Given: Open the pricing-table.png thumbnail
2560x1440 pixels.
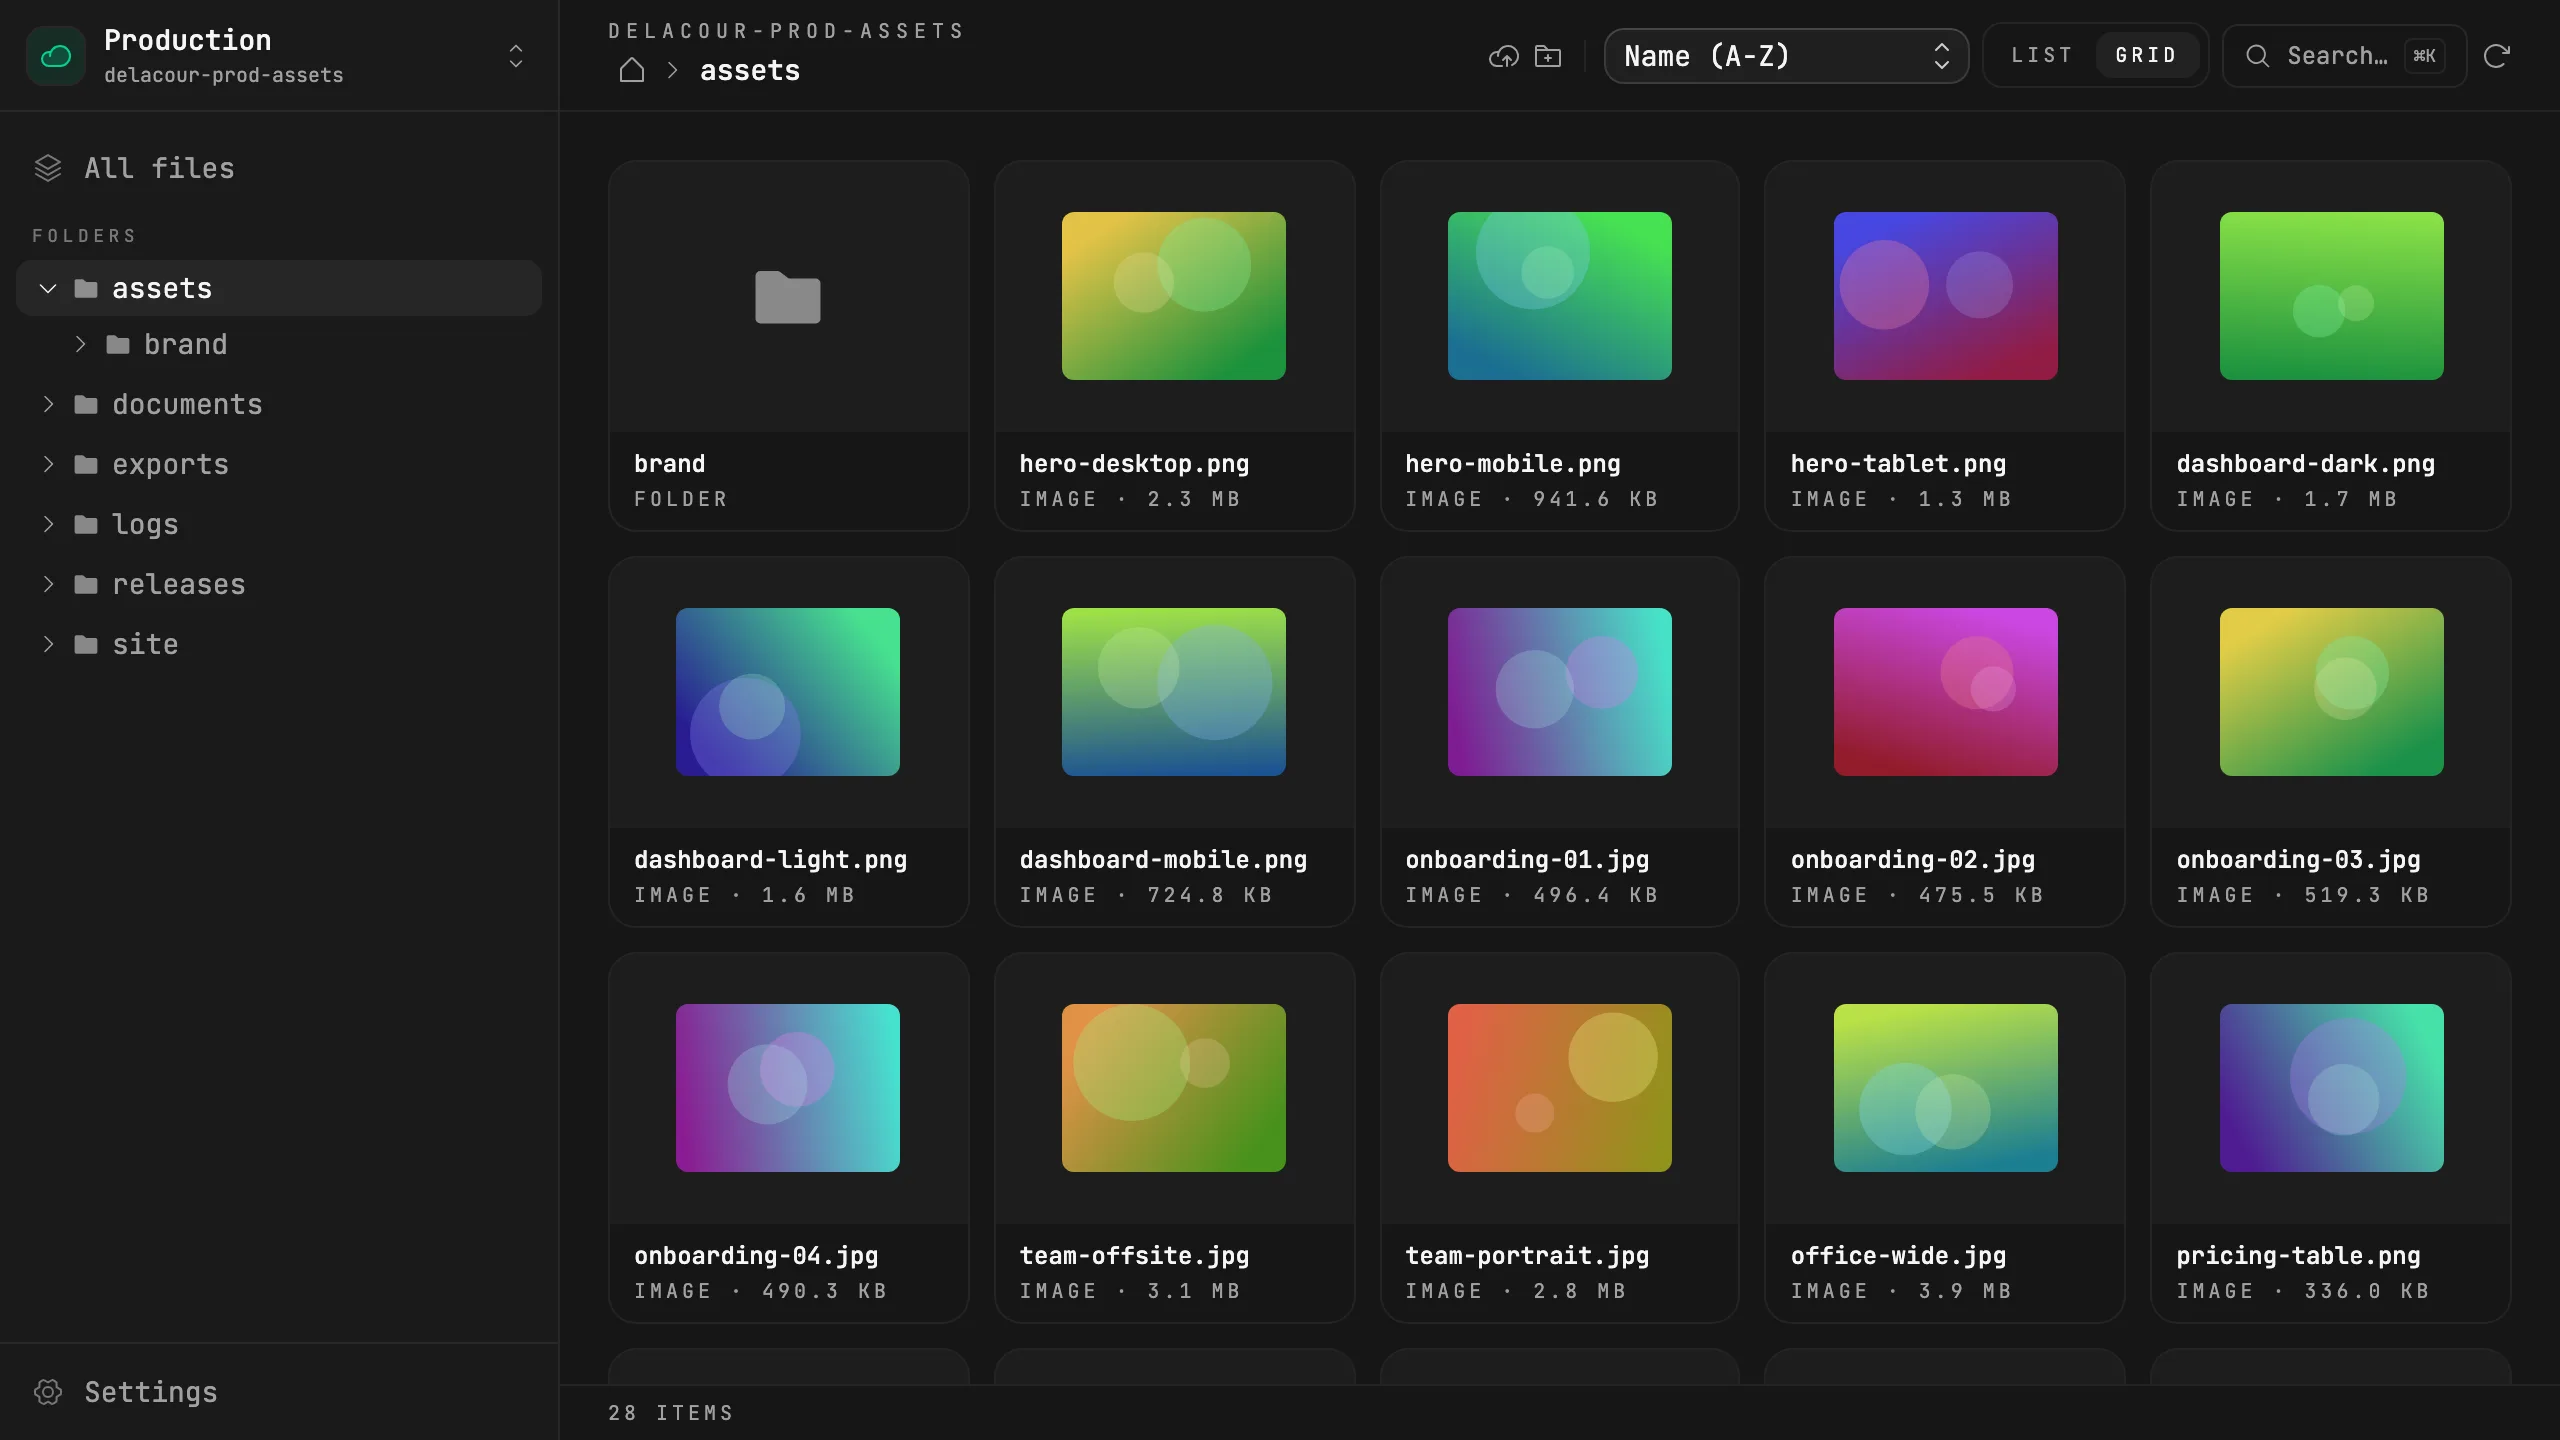Looking at the screenshot, I should (2332, 1088).
